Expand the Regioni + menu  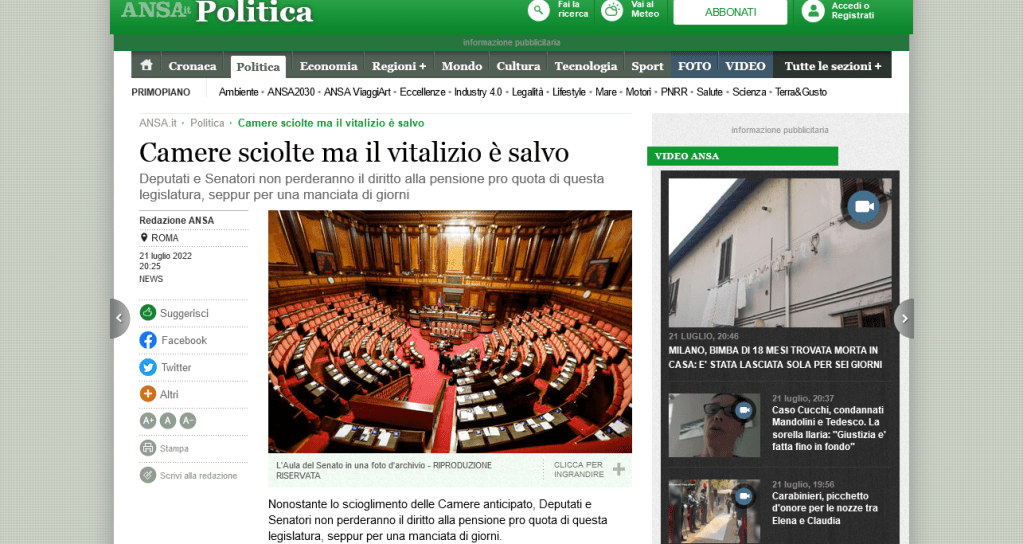coord(399,66)
